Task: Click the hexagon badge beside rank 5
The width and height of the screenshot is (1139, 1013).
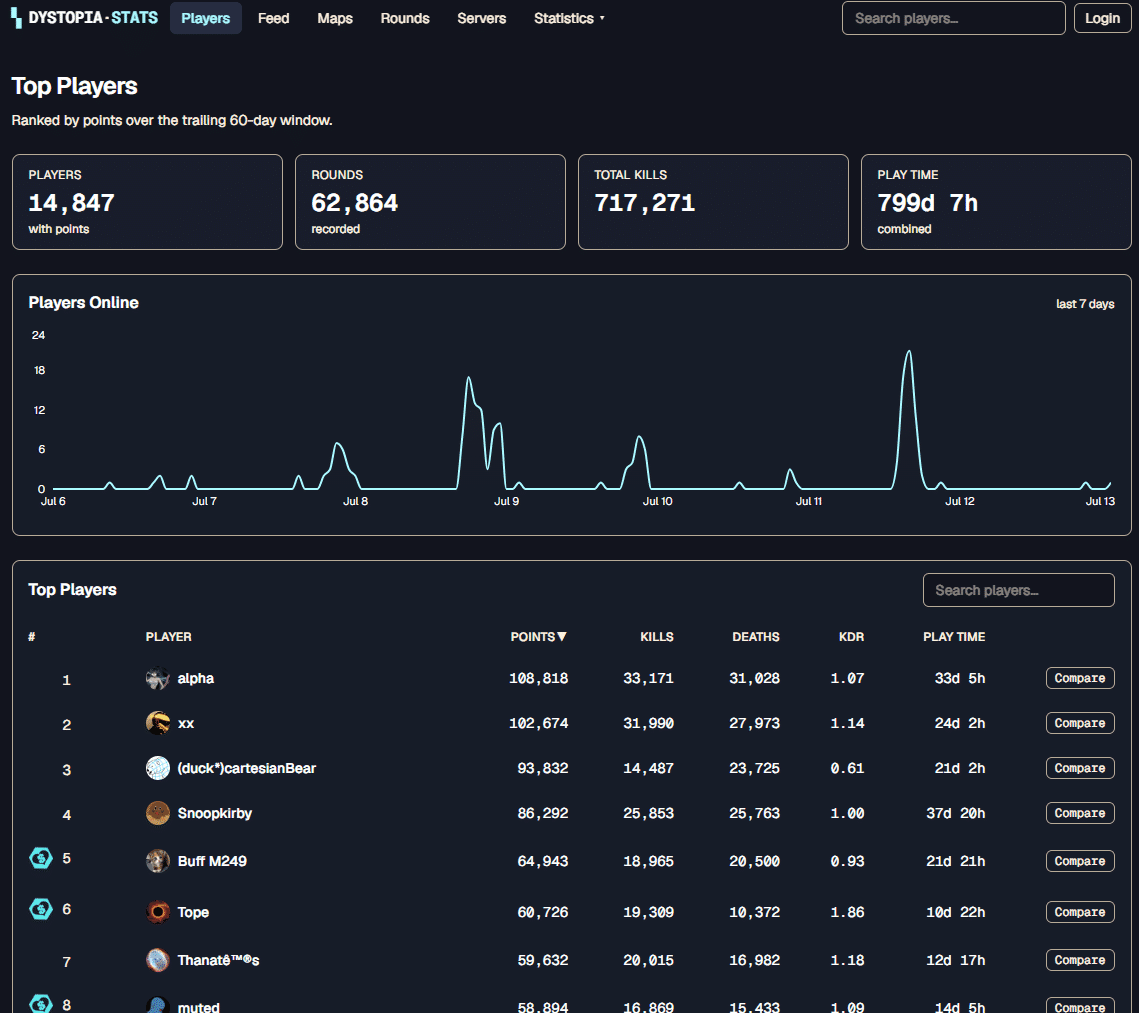Action: tap(41, 858)
